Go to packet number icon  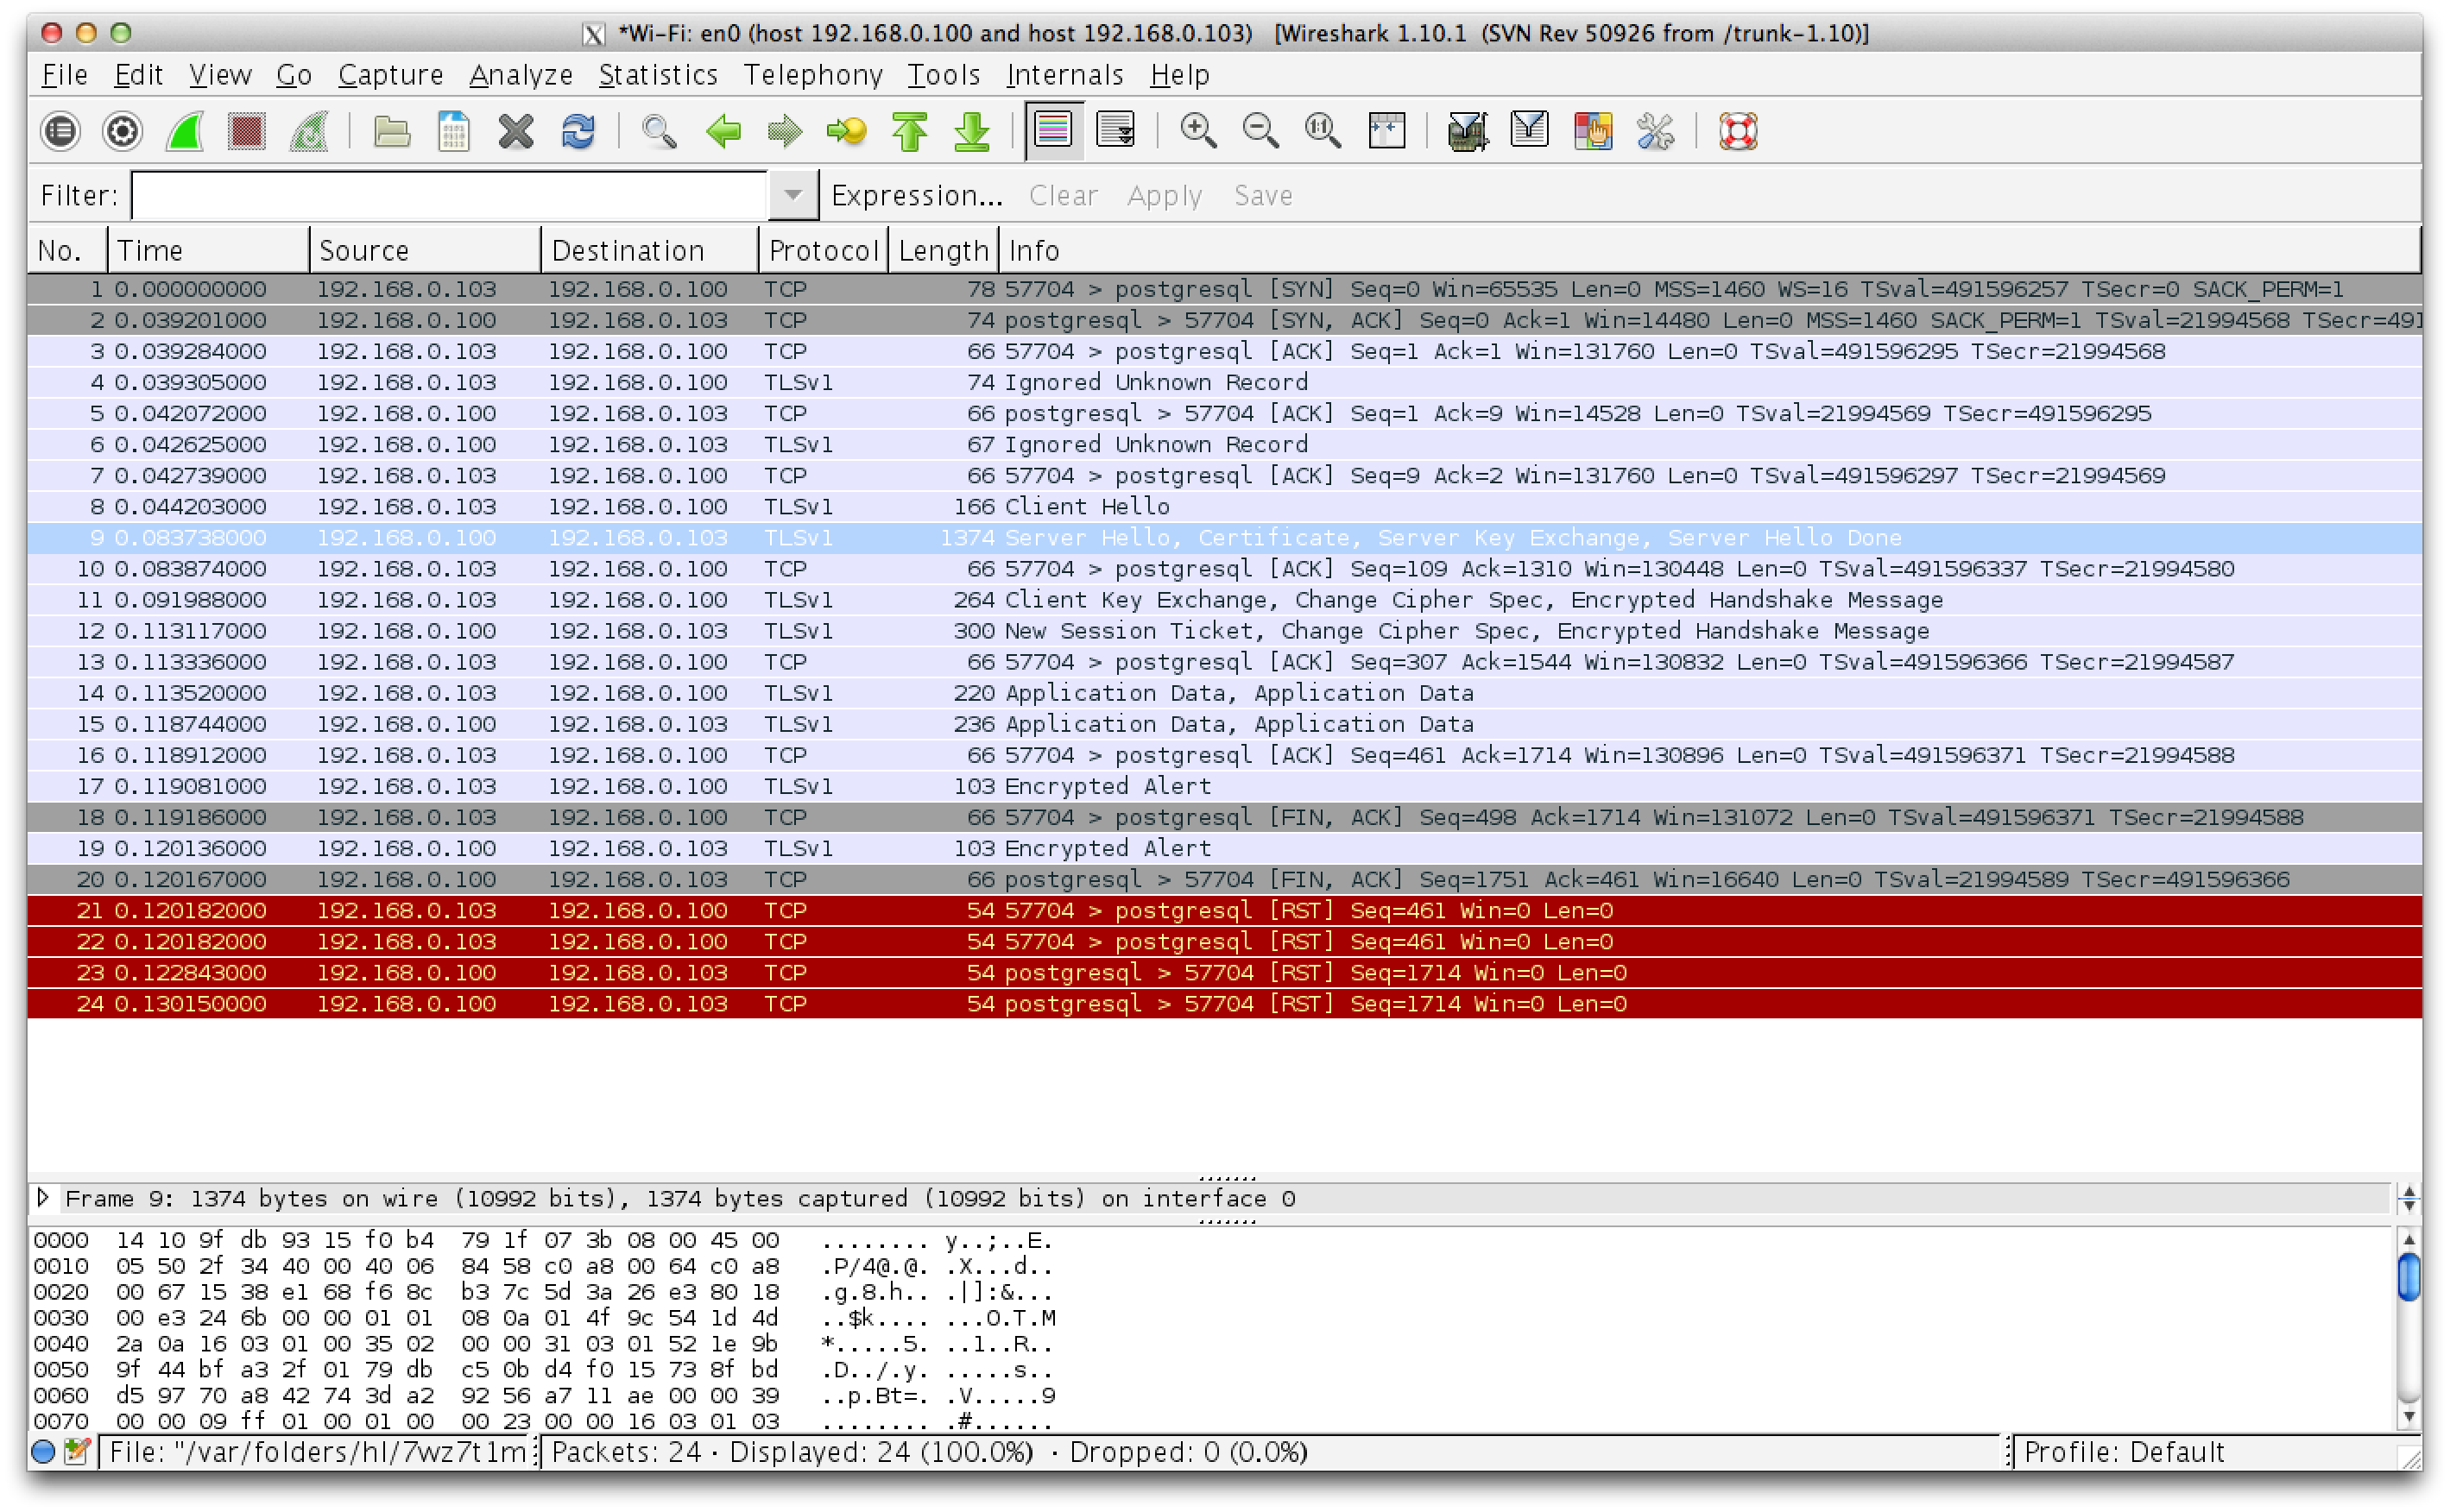point(846,131)
